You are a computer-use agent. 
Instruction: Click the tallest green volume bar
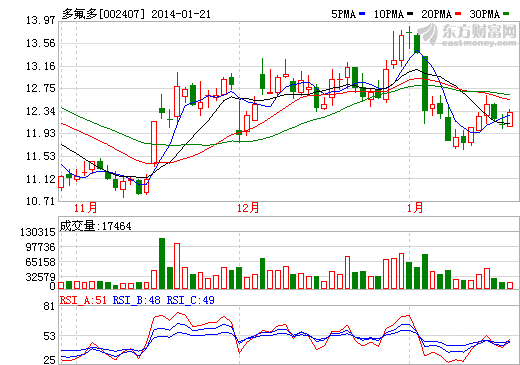click(162, 263)
